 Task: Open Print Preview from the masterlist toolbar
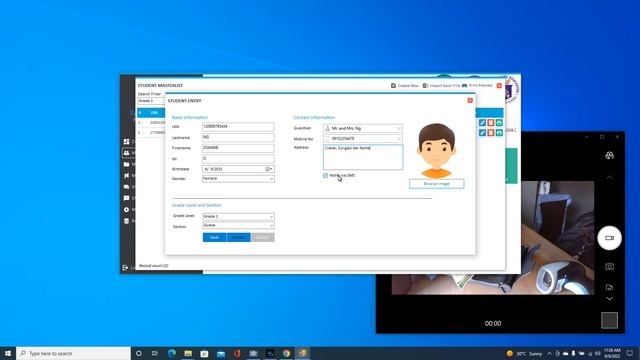(477, 86)
